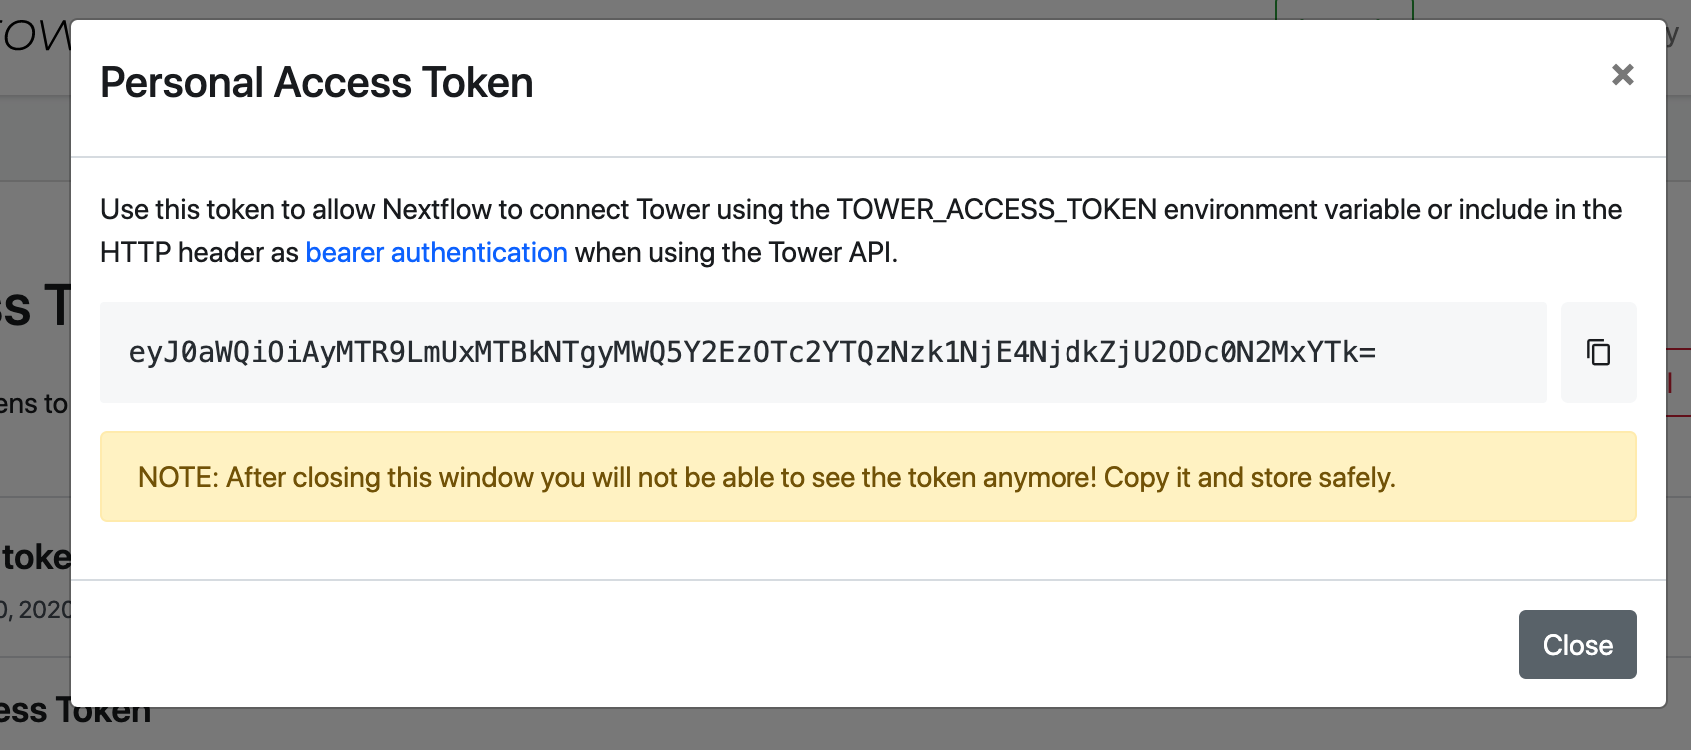Image resolution: width=1691 pixels, height=750 pixels.
Task: Click the dimmed "toke" text left of dialog
Action: [36, 557]
